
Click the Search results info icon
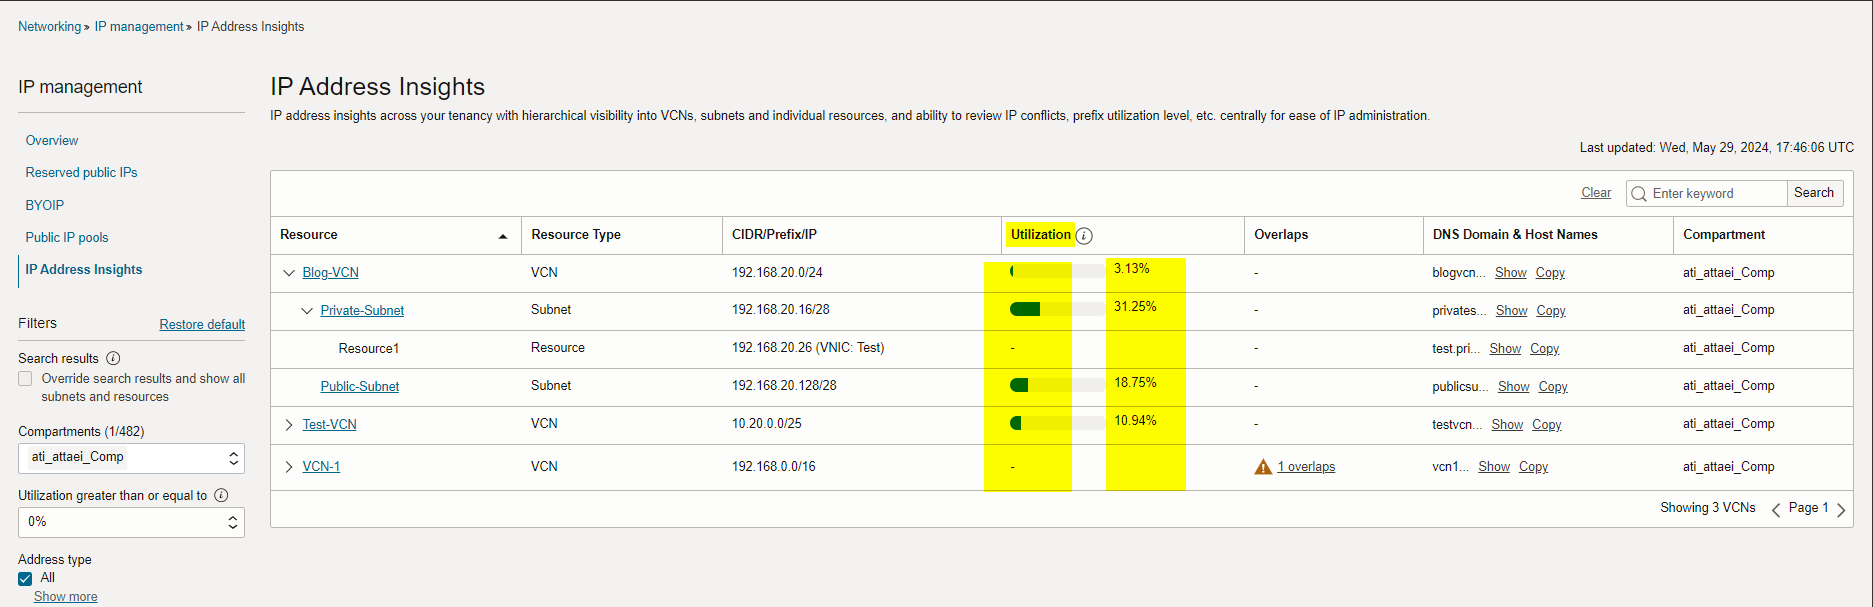(113, 358)
